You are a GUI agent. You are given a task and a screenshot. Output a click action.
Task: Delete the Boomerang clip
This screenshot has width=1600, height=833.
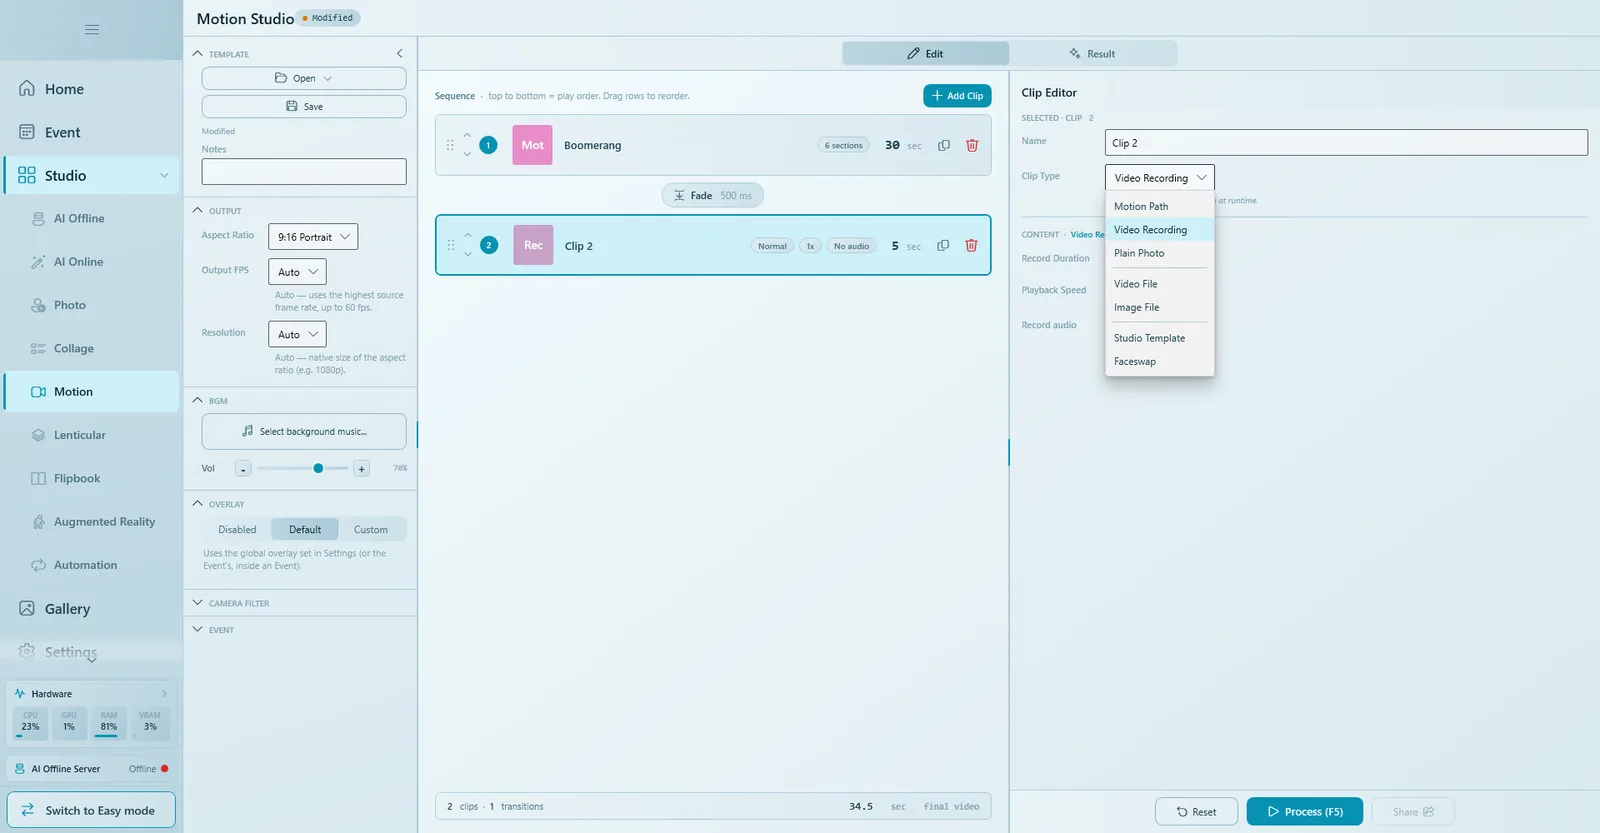pos(972,145)
